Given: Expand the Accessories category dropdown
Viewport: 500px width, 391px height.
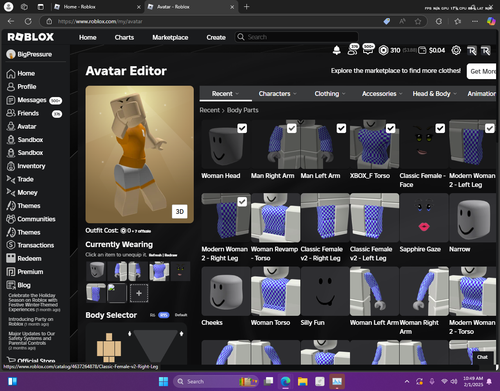Looking at the screenshot, I should 382,94.
